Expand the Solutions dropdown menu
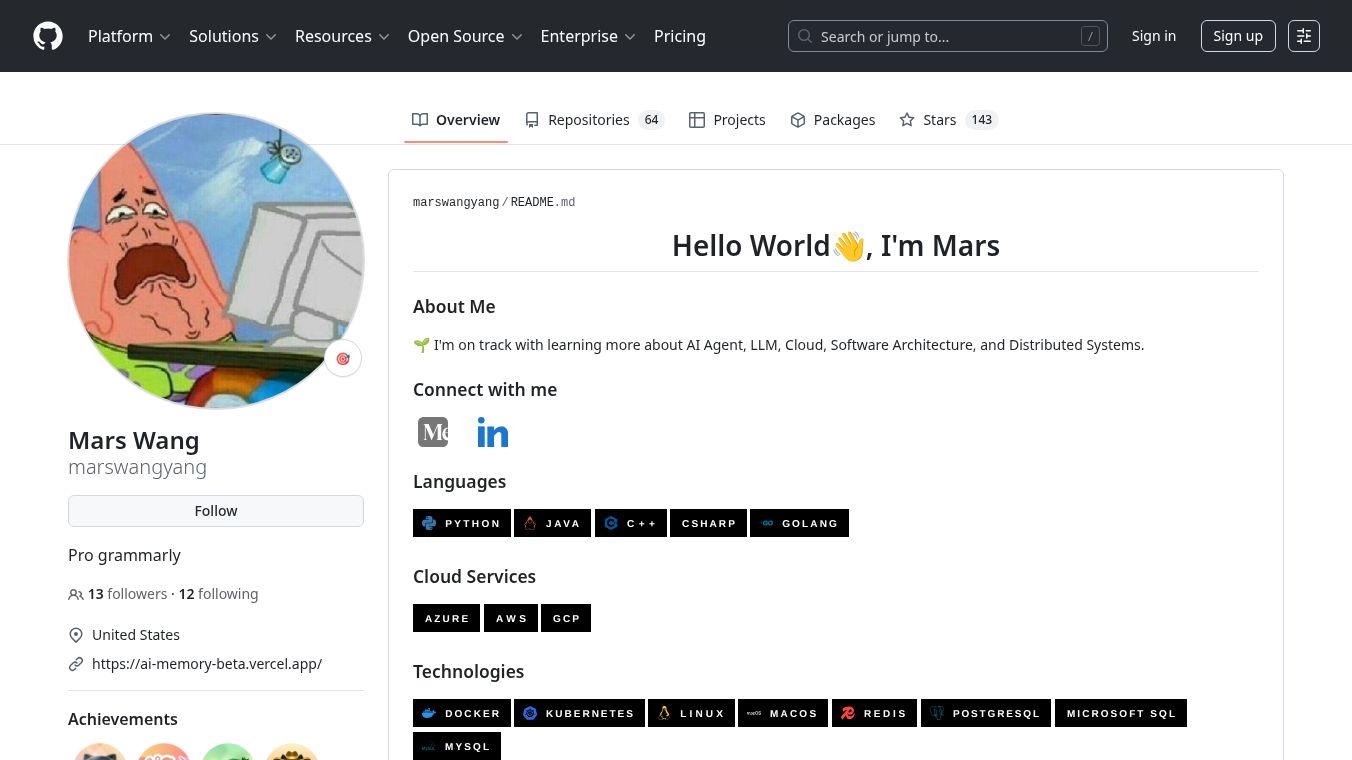Screen dimensions: 1352x760 coord(232,36)
